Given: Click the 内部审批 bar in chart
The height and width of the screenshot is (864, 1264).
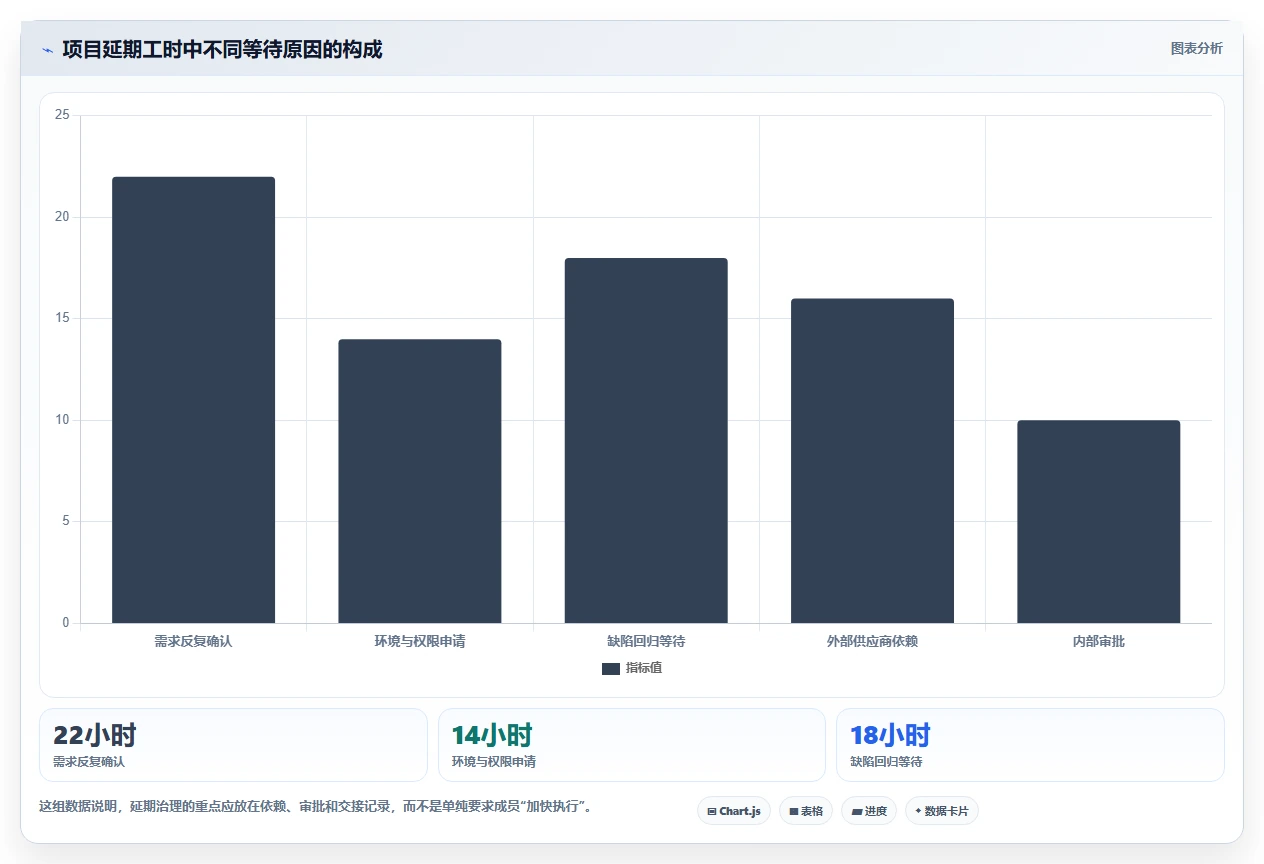Looking at the screenshot, I should pyautogui.click(x=1099, y=522).
